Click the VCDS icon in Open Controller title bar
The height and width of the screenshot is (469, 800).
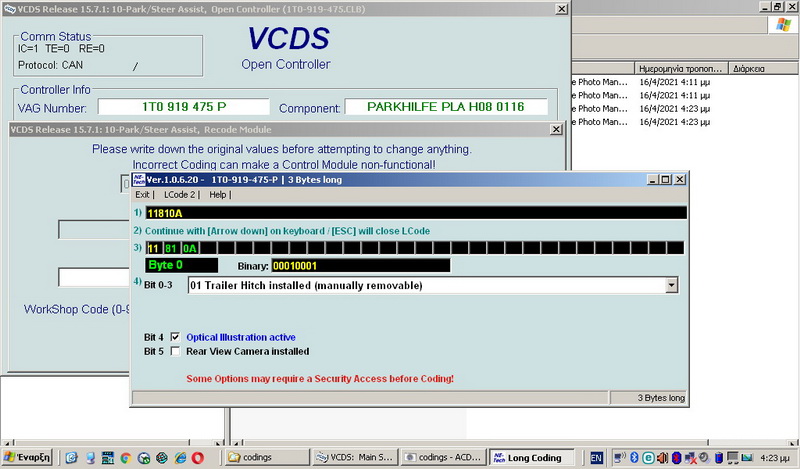tap(10, 9)
